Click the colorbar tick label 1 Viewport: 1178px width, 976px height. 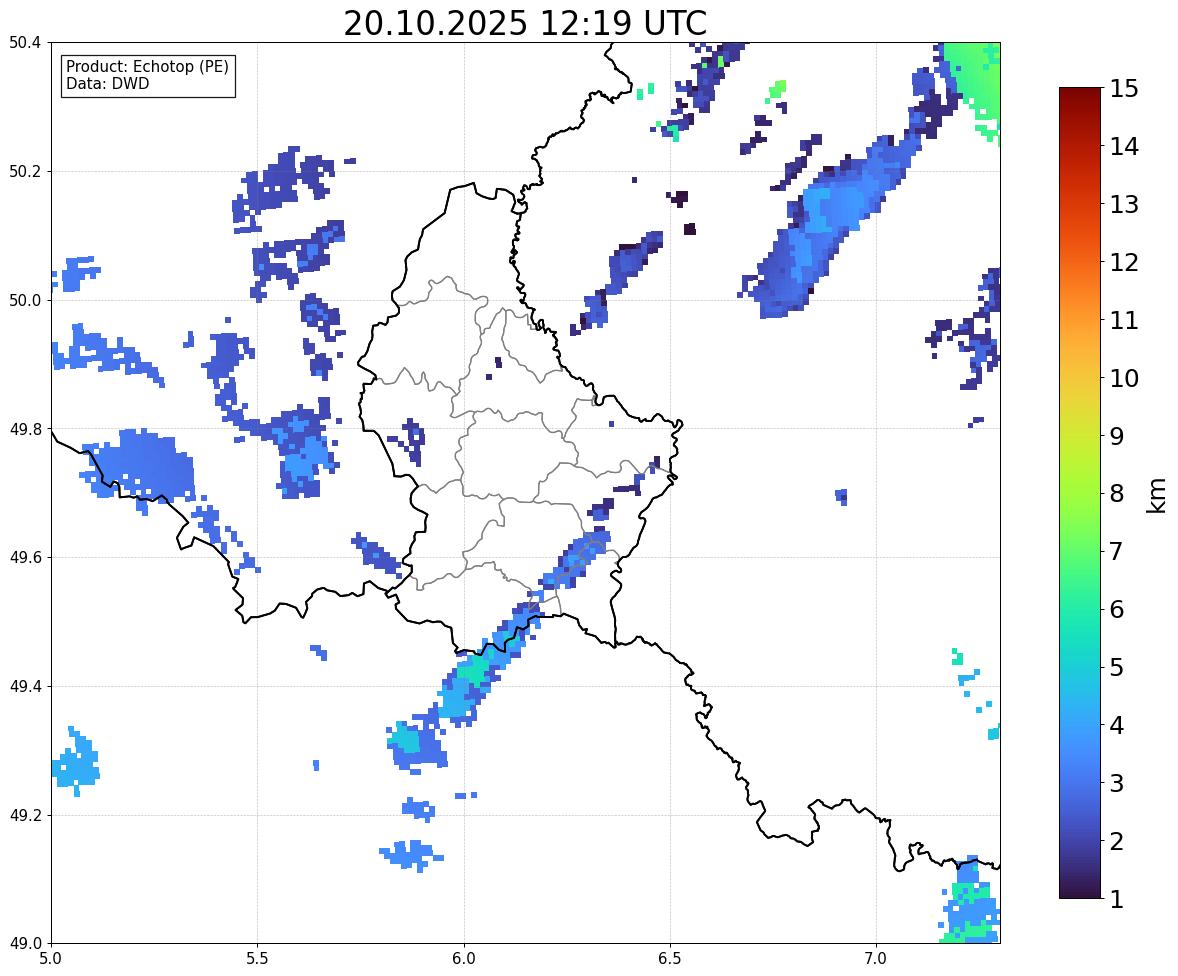coord(1116,899)
